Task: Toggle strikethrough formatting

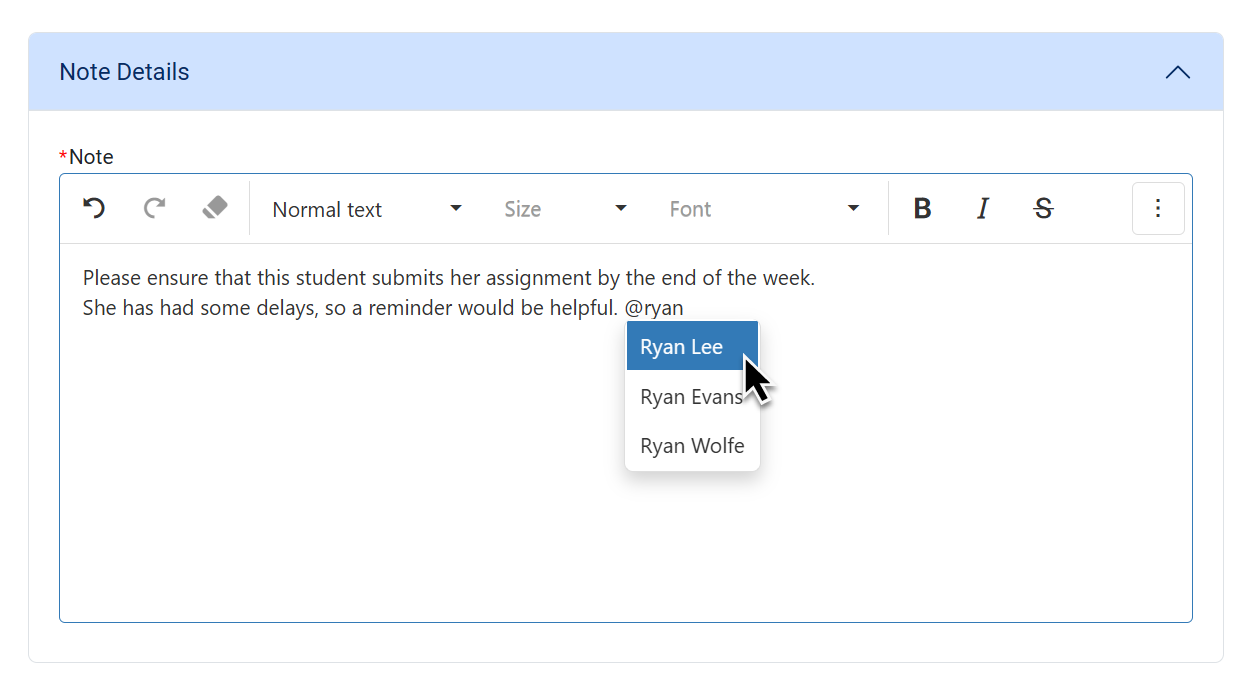Action: point(1043,208)
